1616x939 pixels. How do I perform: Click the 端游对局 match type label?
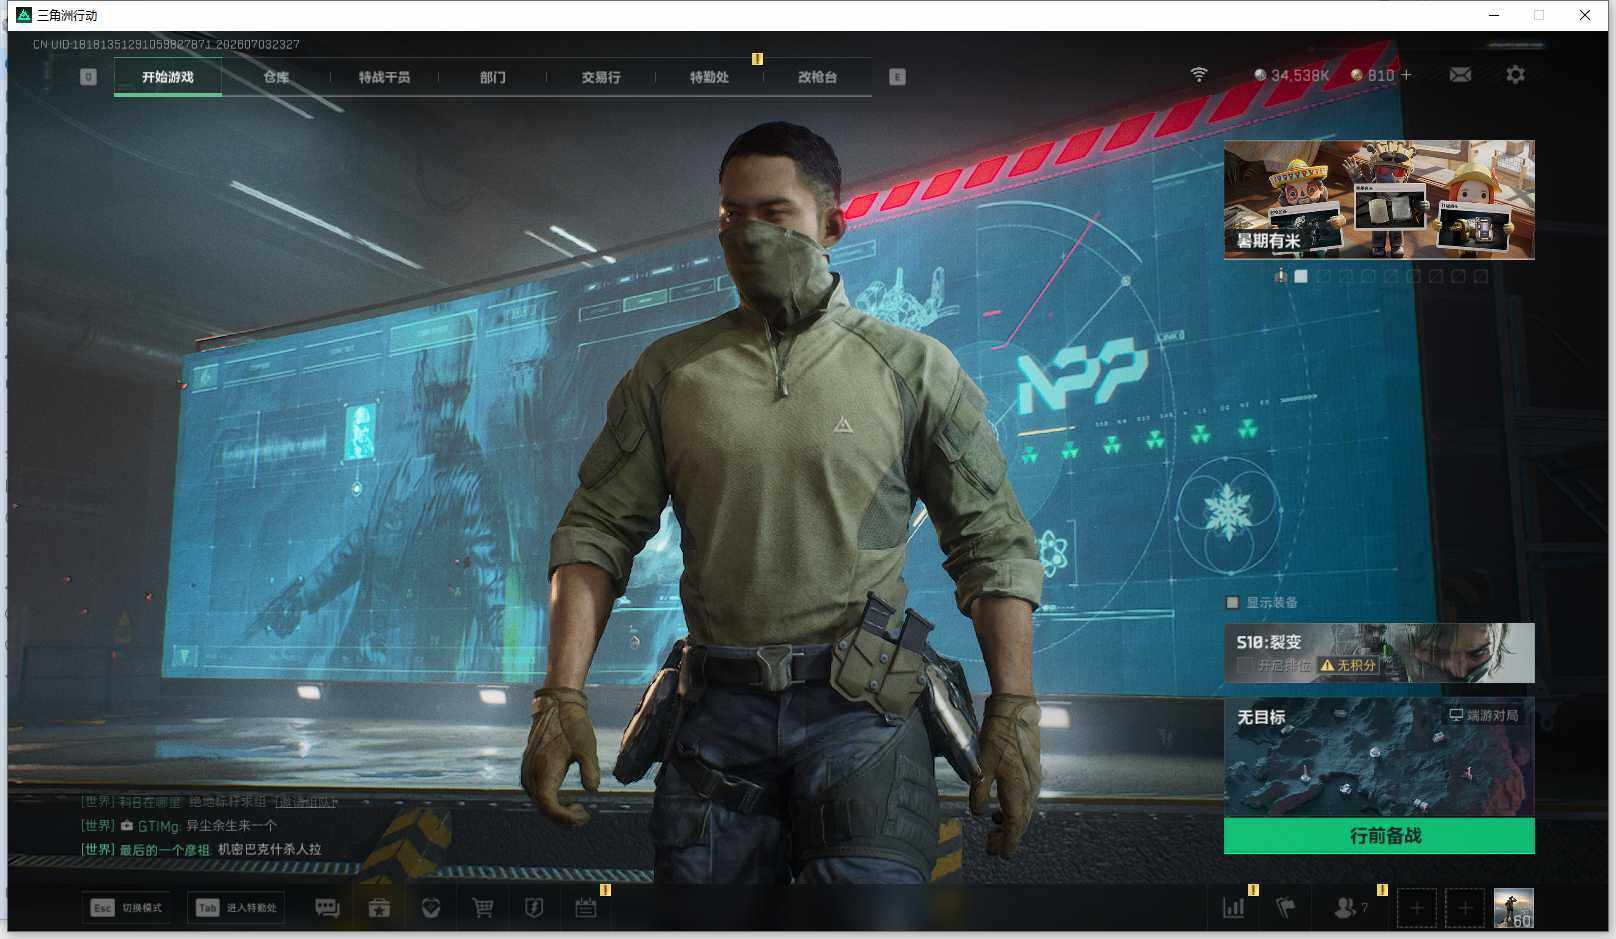point(1484,715)
